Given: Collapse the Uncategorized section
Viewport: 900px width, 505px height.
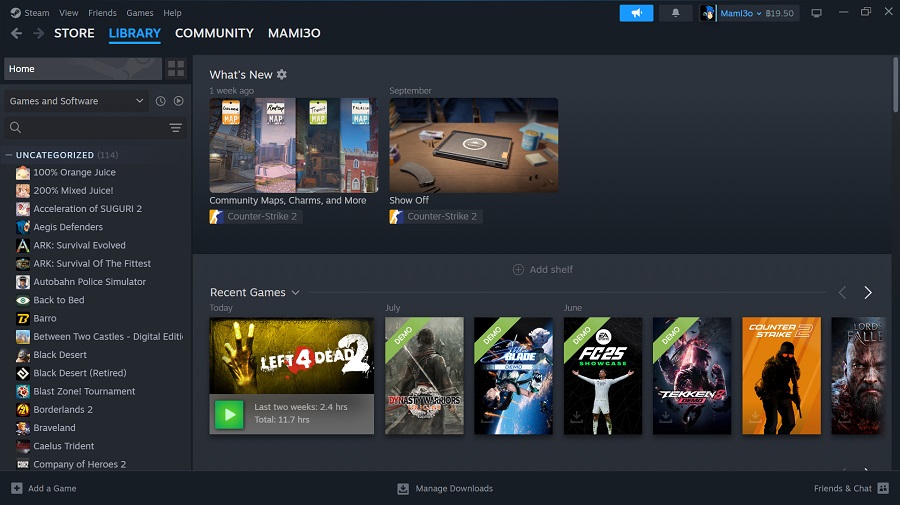Looking at the screenshot, I should click(9, 155).
